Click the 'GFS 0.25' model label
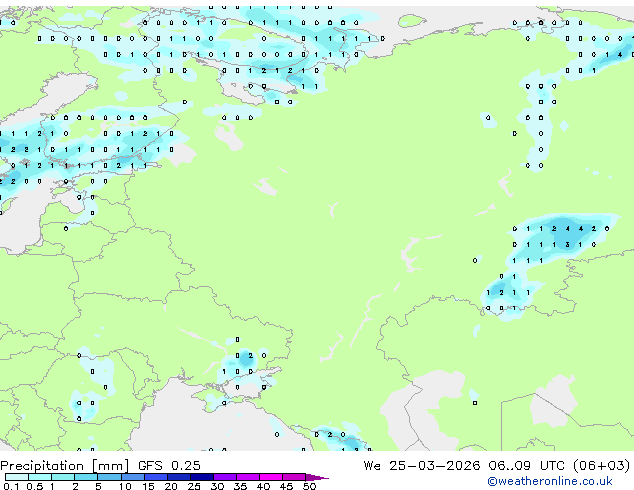 (169, 466)
